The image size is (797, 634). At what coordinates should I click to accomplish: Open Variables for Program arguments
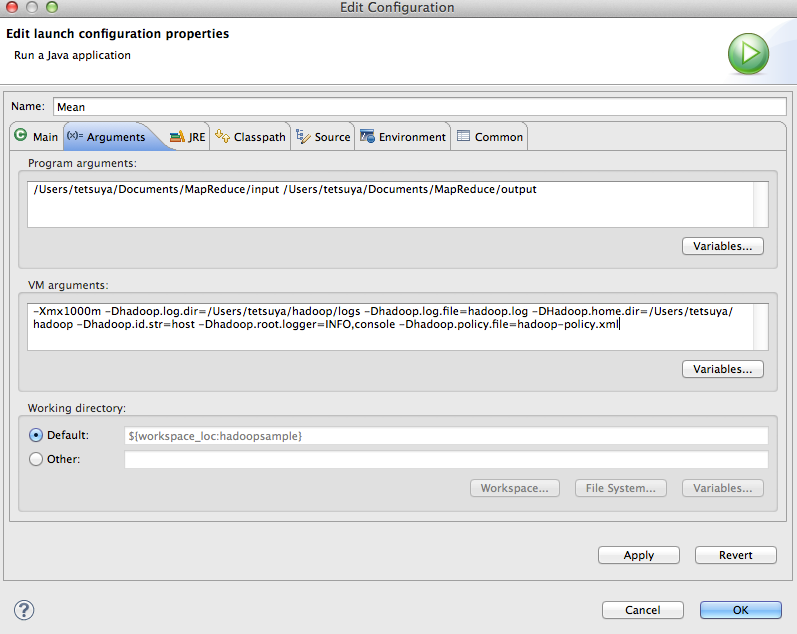[722, 246]
